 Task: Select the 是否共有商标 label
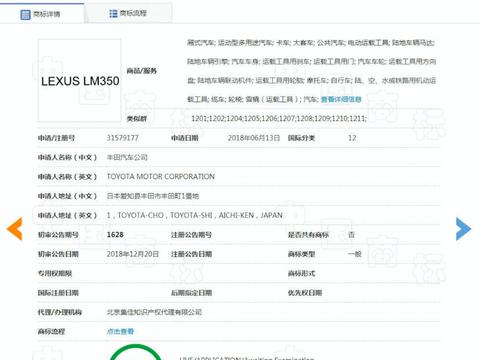[308, 235]
